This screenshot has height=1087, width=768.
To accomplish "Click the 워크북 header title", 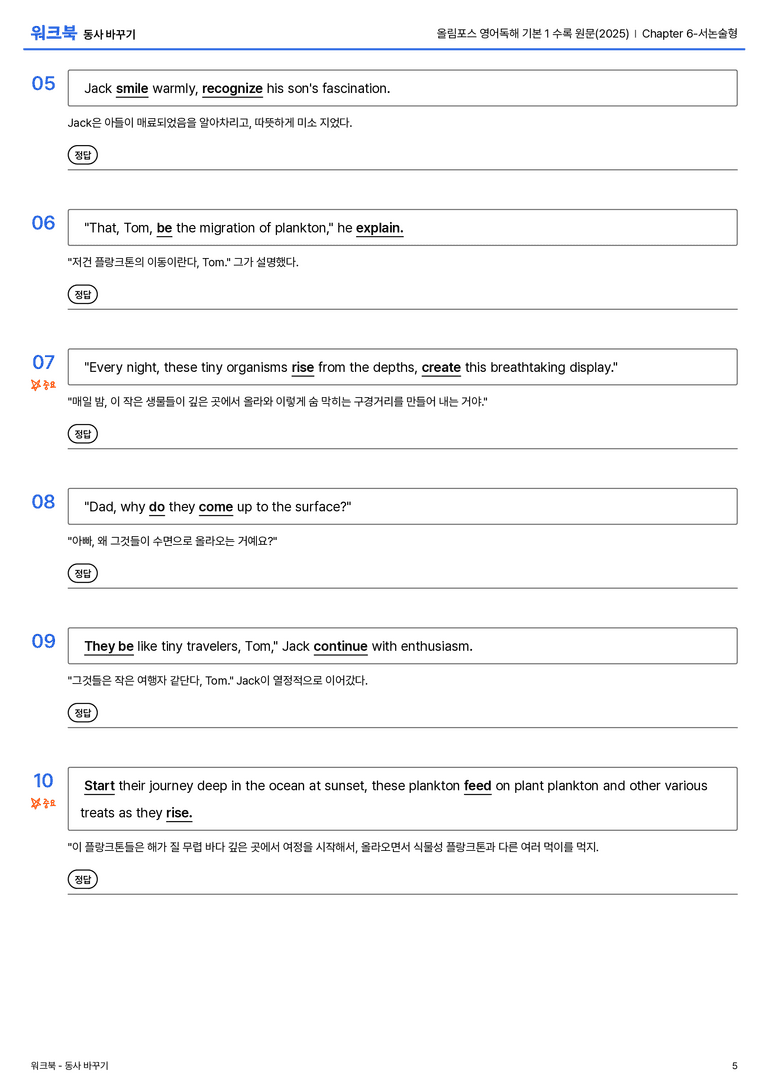I will (53, 33).
